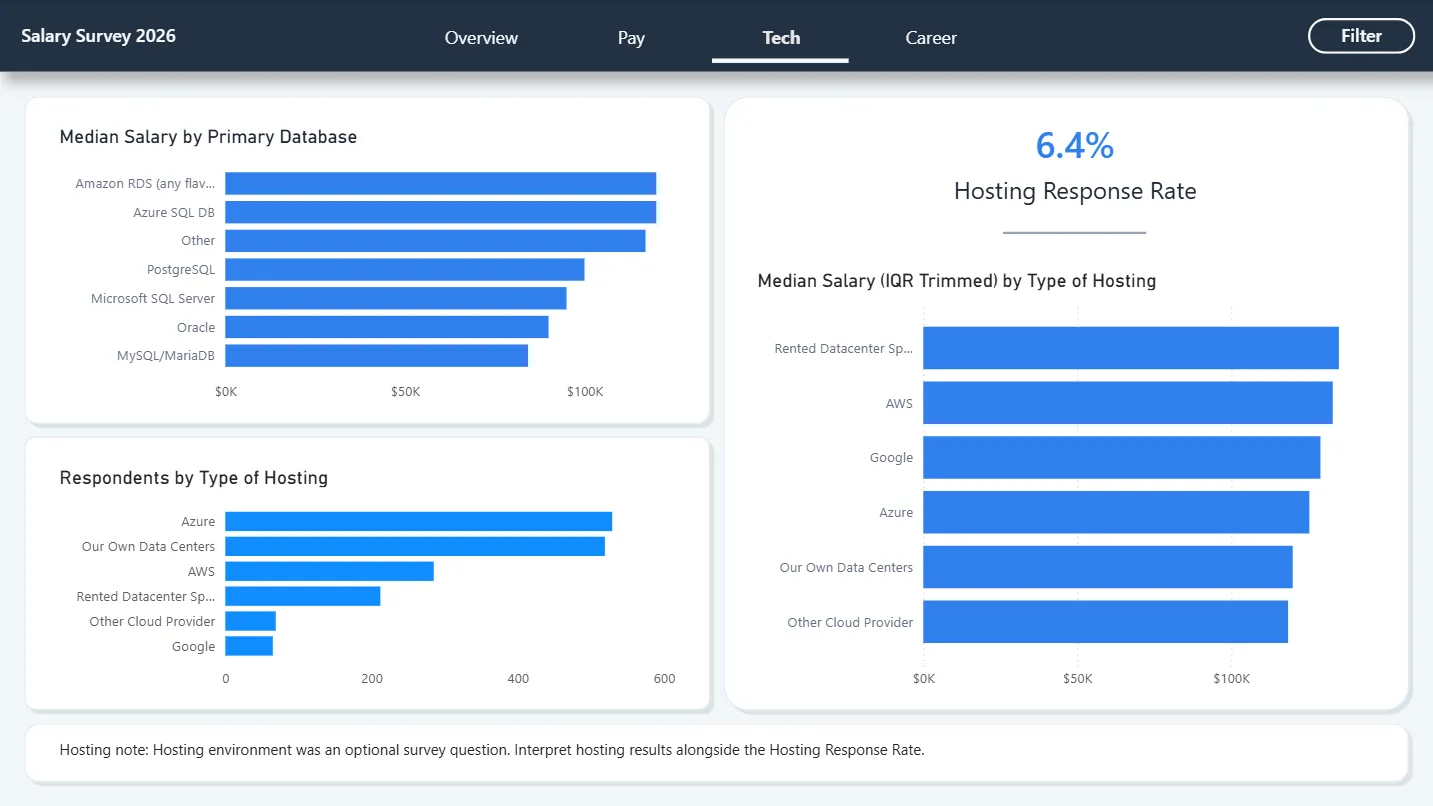Click the Microsoft SQL Server bar
The height and width of the screenshot is (806, 1433).
[395, 298]
